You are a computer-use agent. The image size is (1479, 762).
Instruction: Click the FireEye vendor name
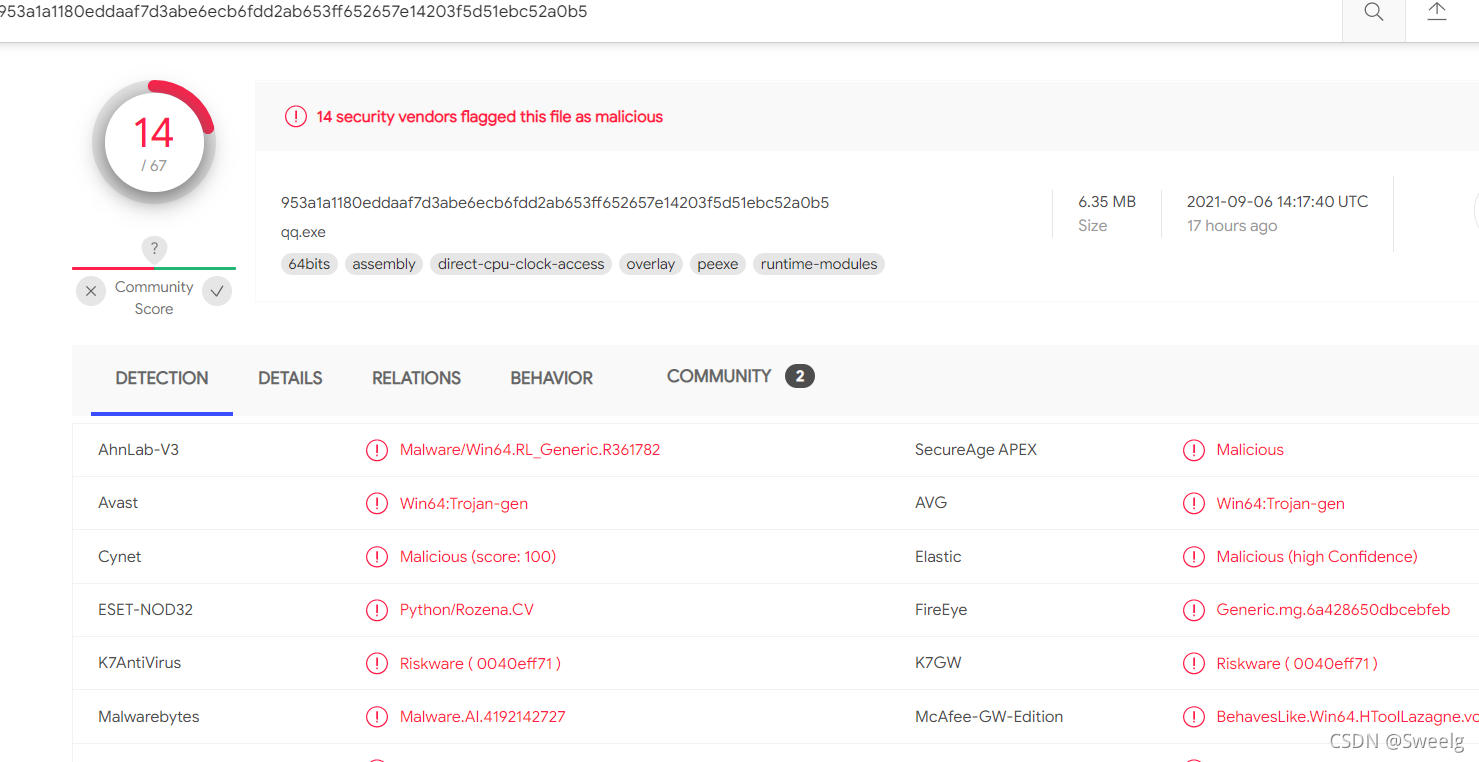coord(941,609)
